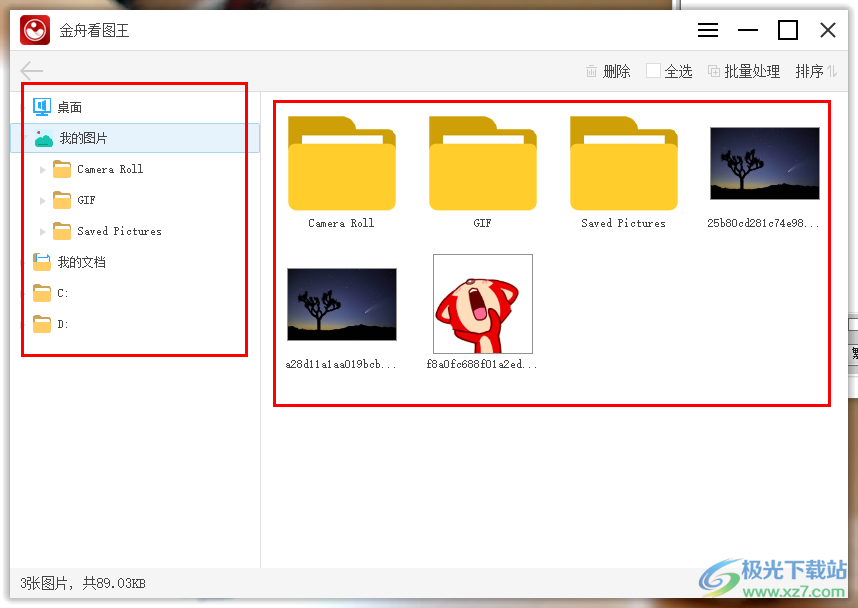Click the GIF label under the large folder
The height and width of the screenshot is (608, 858).
482,223
